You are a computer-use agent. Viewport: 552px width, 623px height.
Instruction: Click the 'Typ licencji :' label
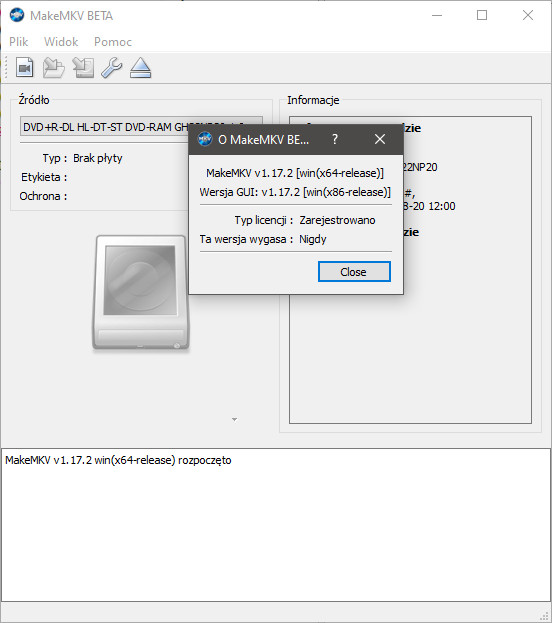(x=264, y=220)
